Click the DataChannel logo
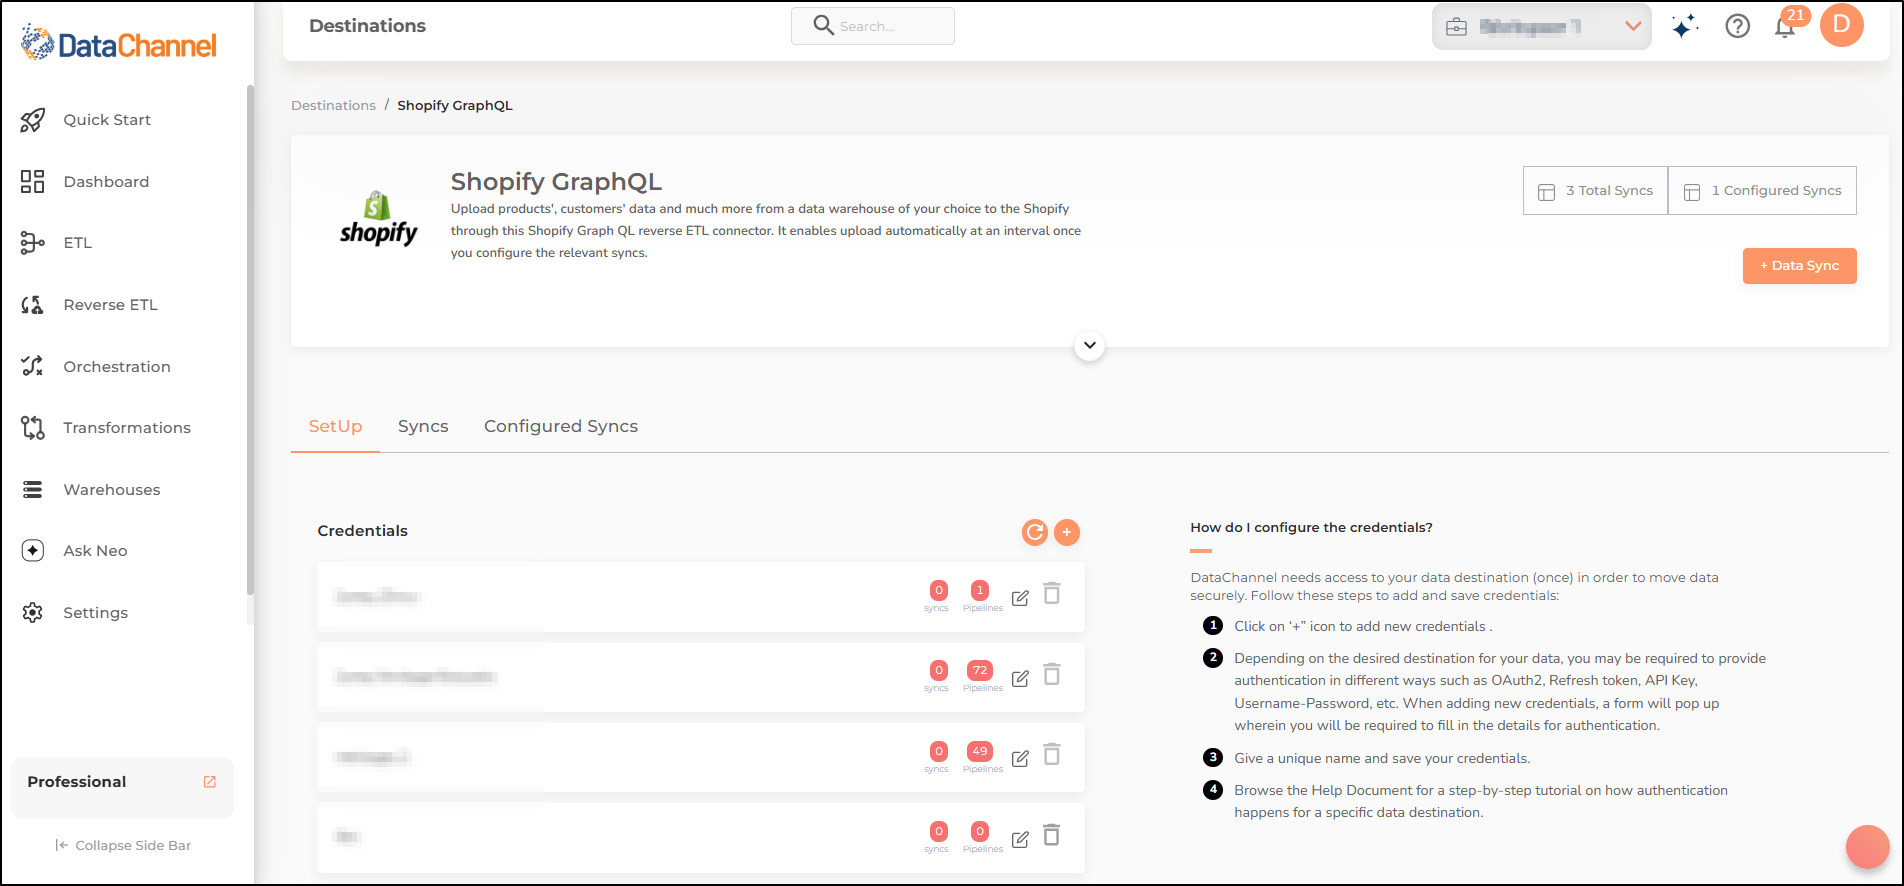Viewport: 1904px width, 886px height. [118, 44]
